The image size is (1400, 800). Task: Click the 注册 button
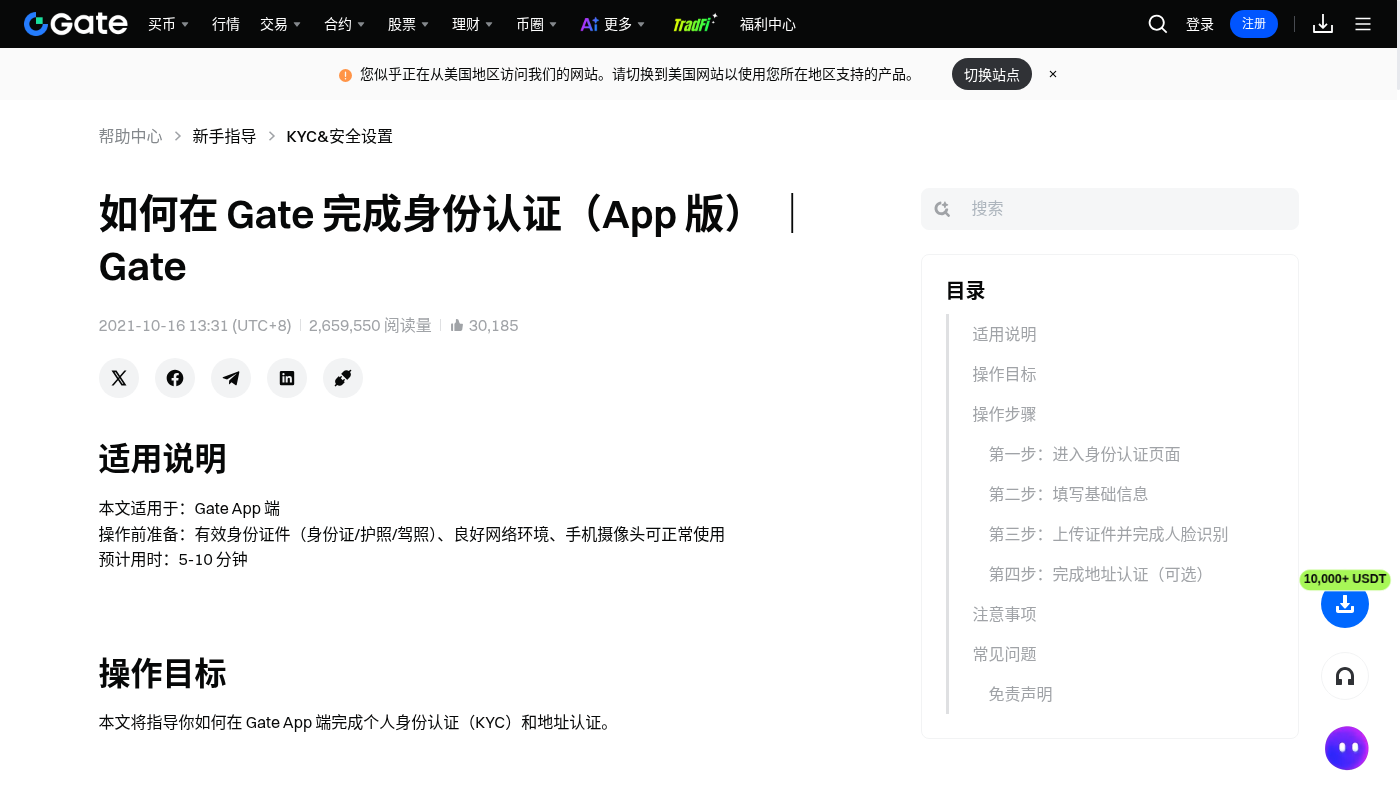point(1254,24)
